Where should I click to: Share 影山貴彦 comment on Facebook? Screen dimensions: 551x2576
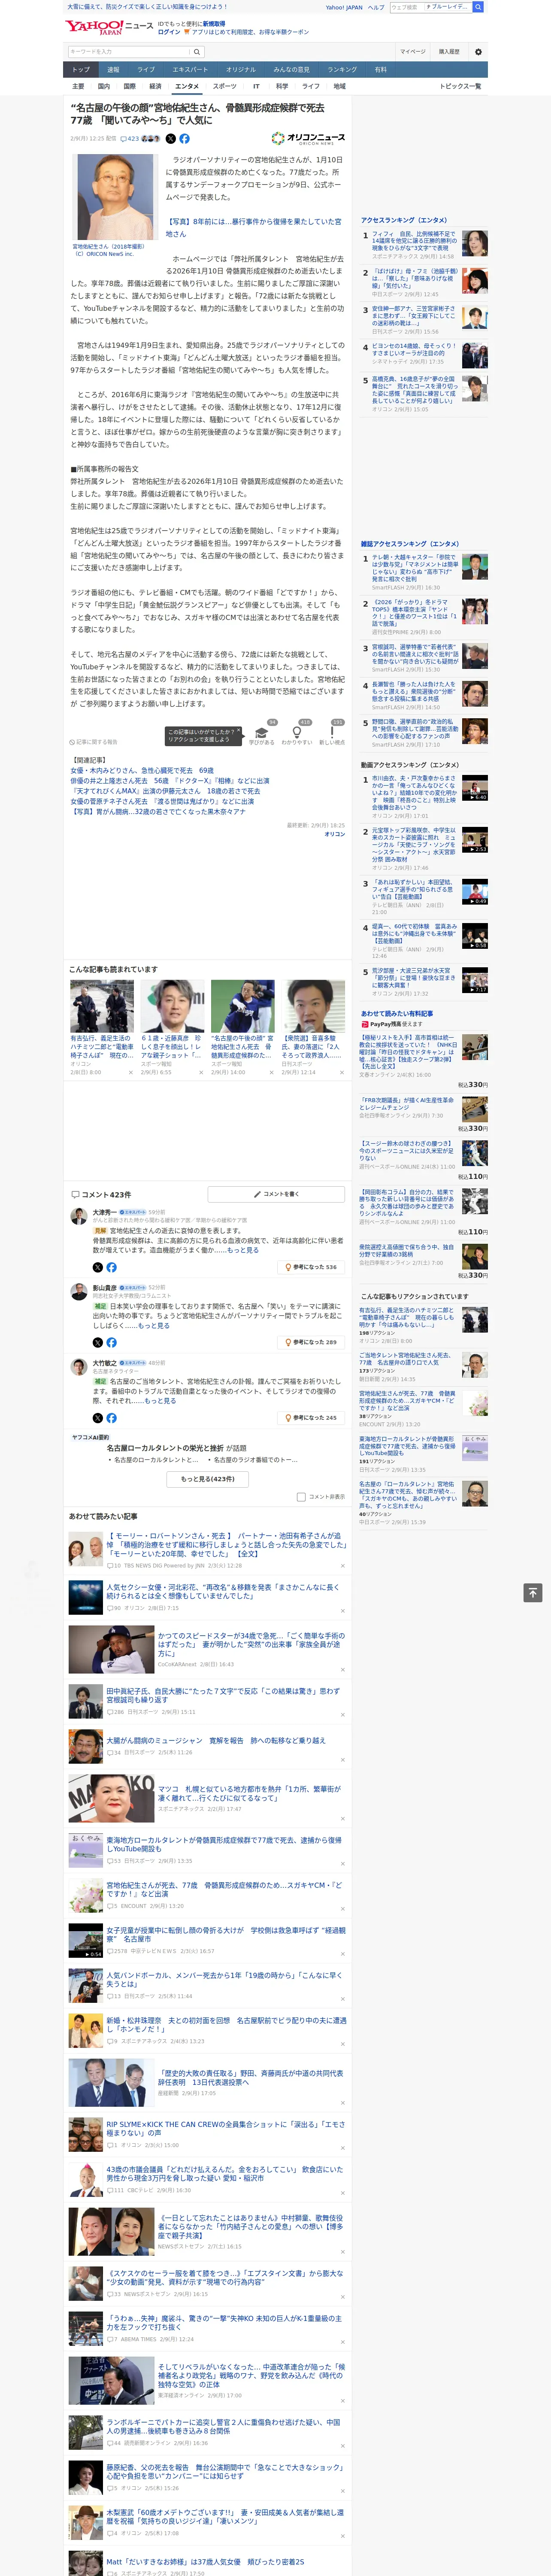coord(111,1342)
